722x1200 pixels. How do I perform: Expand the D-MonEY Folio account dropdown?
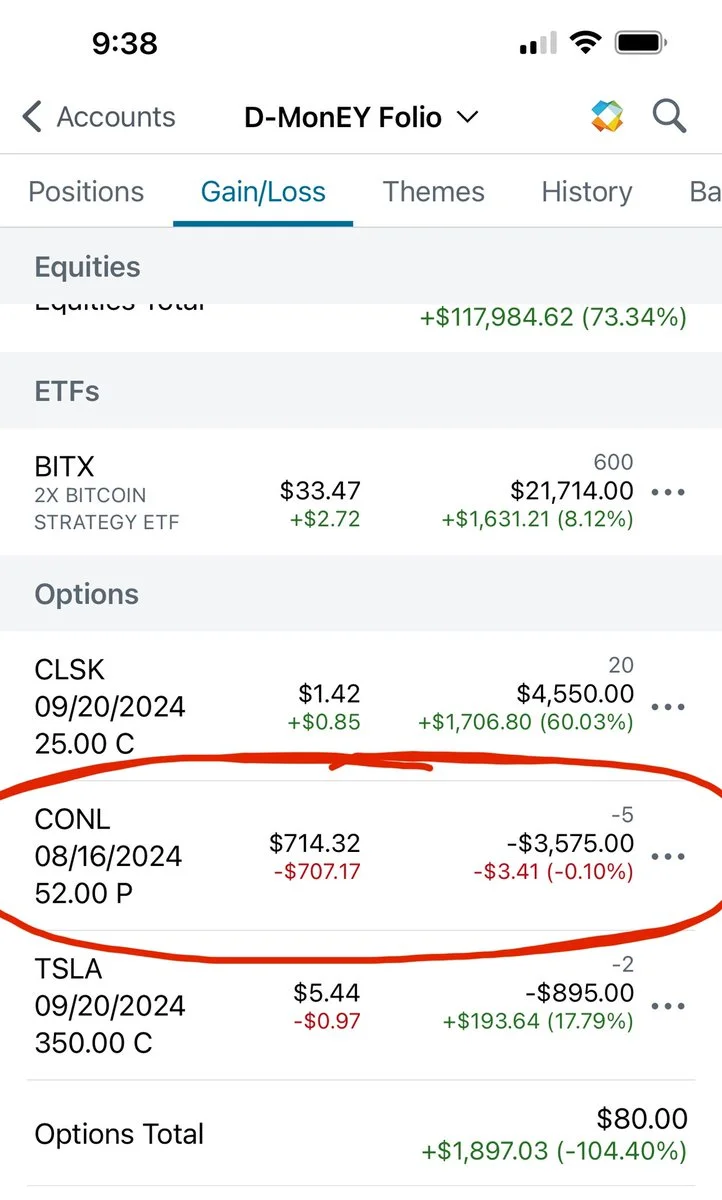click(x=361, y=117)
